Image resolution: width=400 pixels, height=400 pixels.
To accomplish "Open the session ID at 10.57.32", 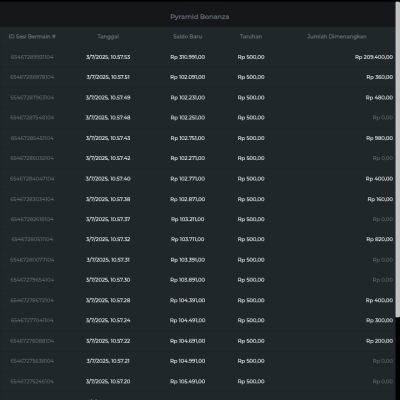I will pos(32,239).
